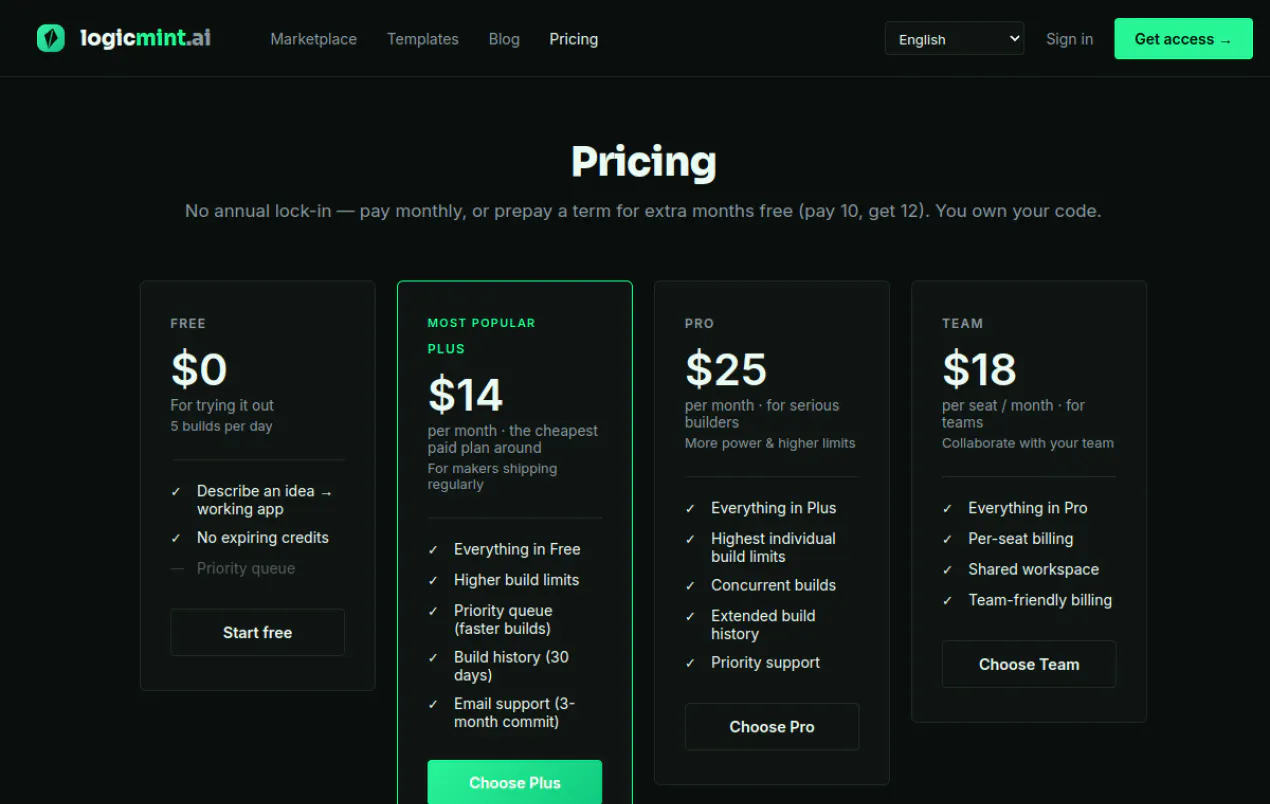
Task: Click the Start free button
Action: click(x=257, y=632)
